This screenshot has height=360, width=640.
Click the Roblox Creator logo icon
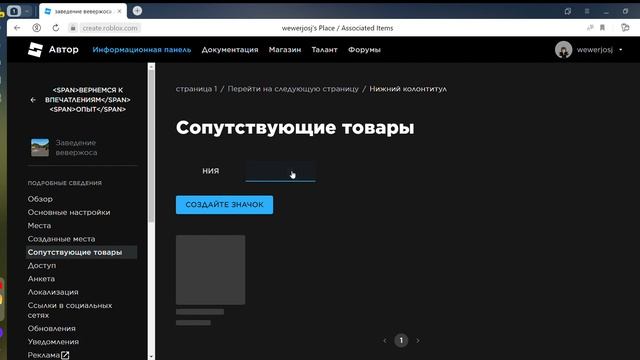35,49
